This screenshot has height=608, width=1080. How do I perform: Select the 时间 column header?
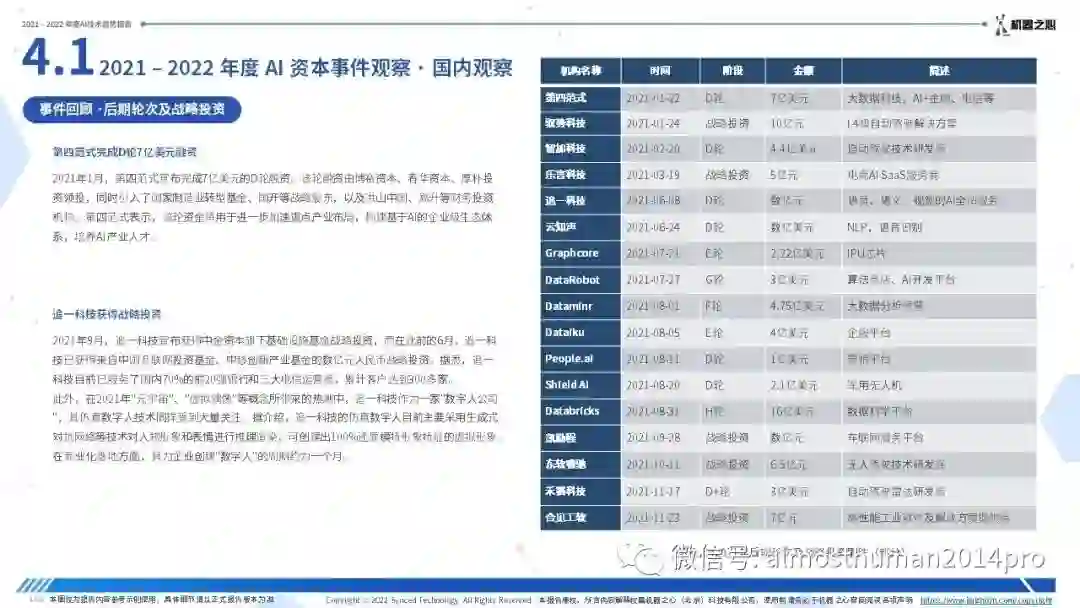[x=660, y=71]
